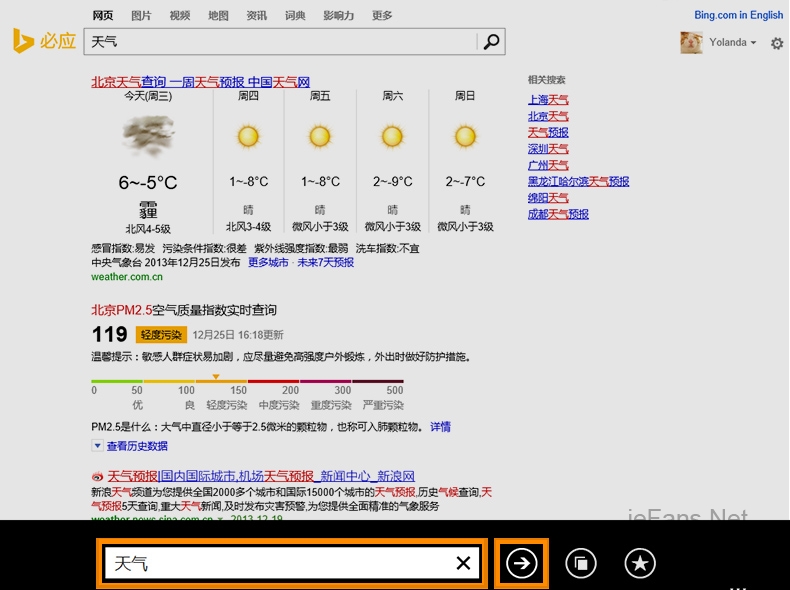Screen dimensions: 790x590
Task: Open the 地图 tab
Action: click(x=218, y=16)
